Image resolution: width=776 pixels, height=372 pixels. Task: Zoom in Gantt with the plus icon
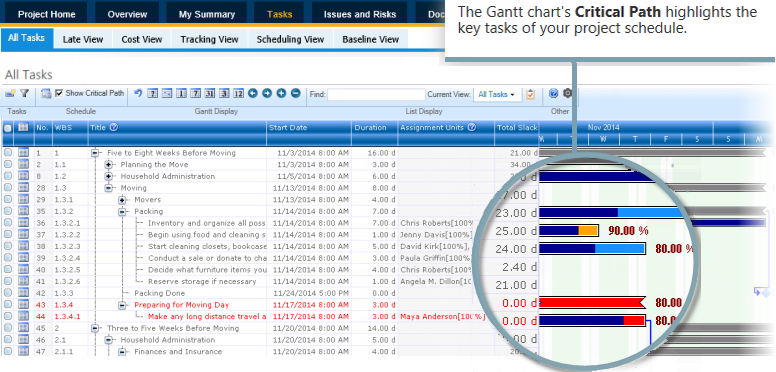click(281, 93)
